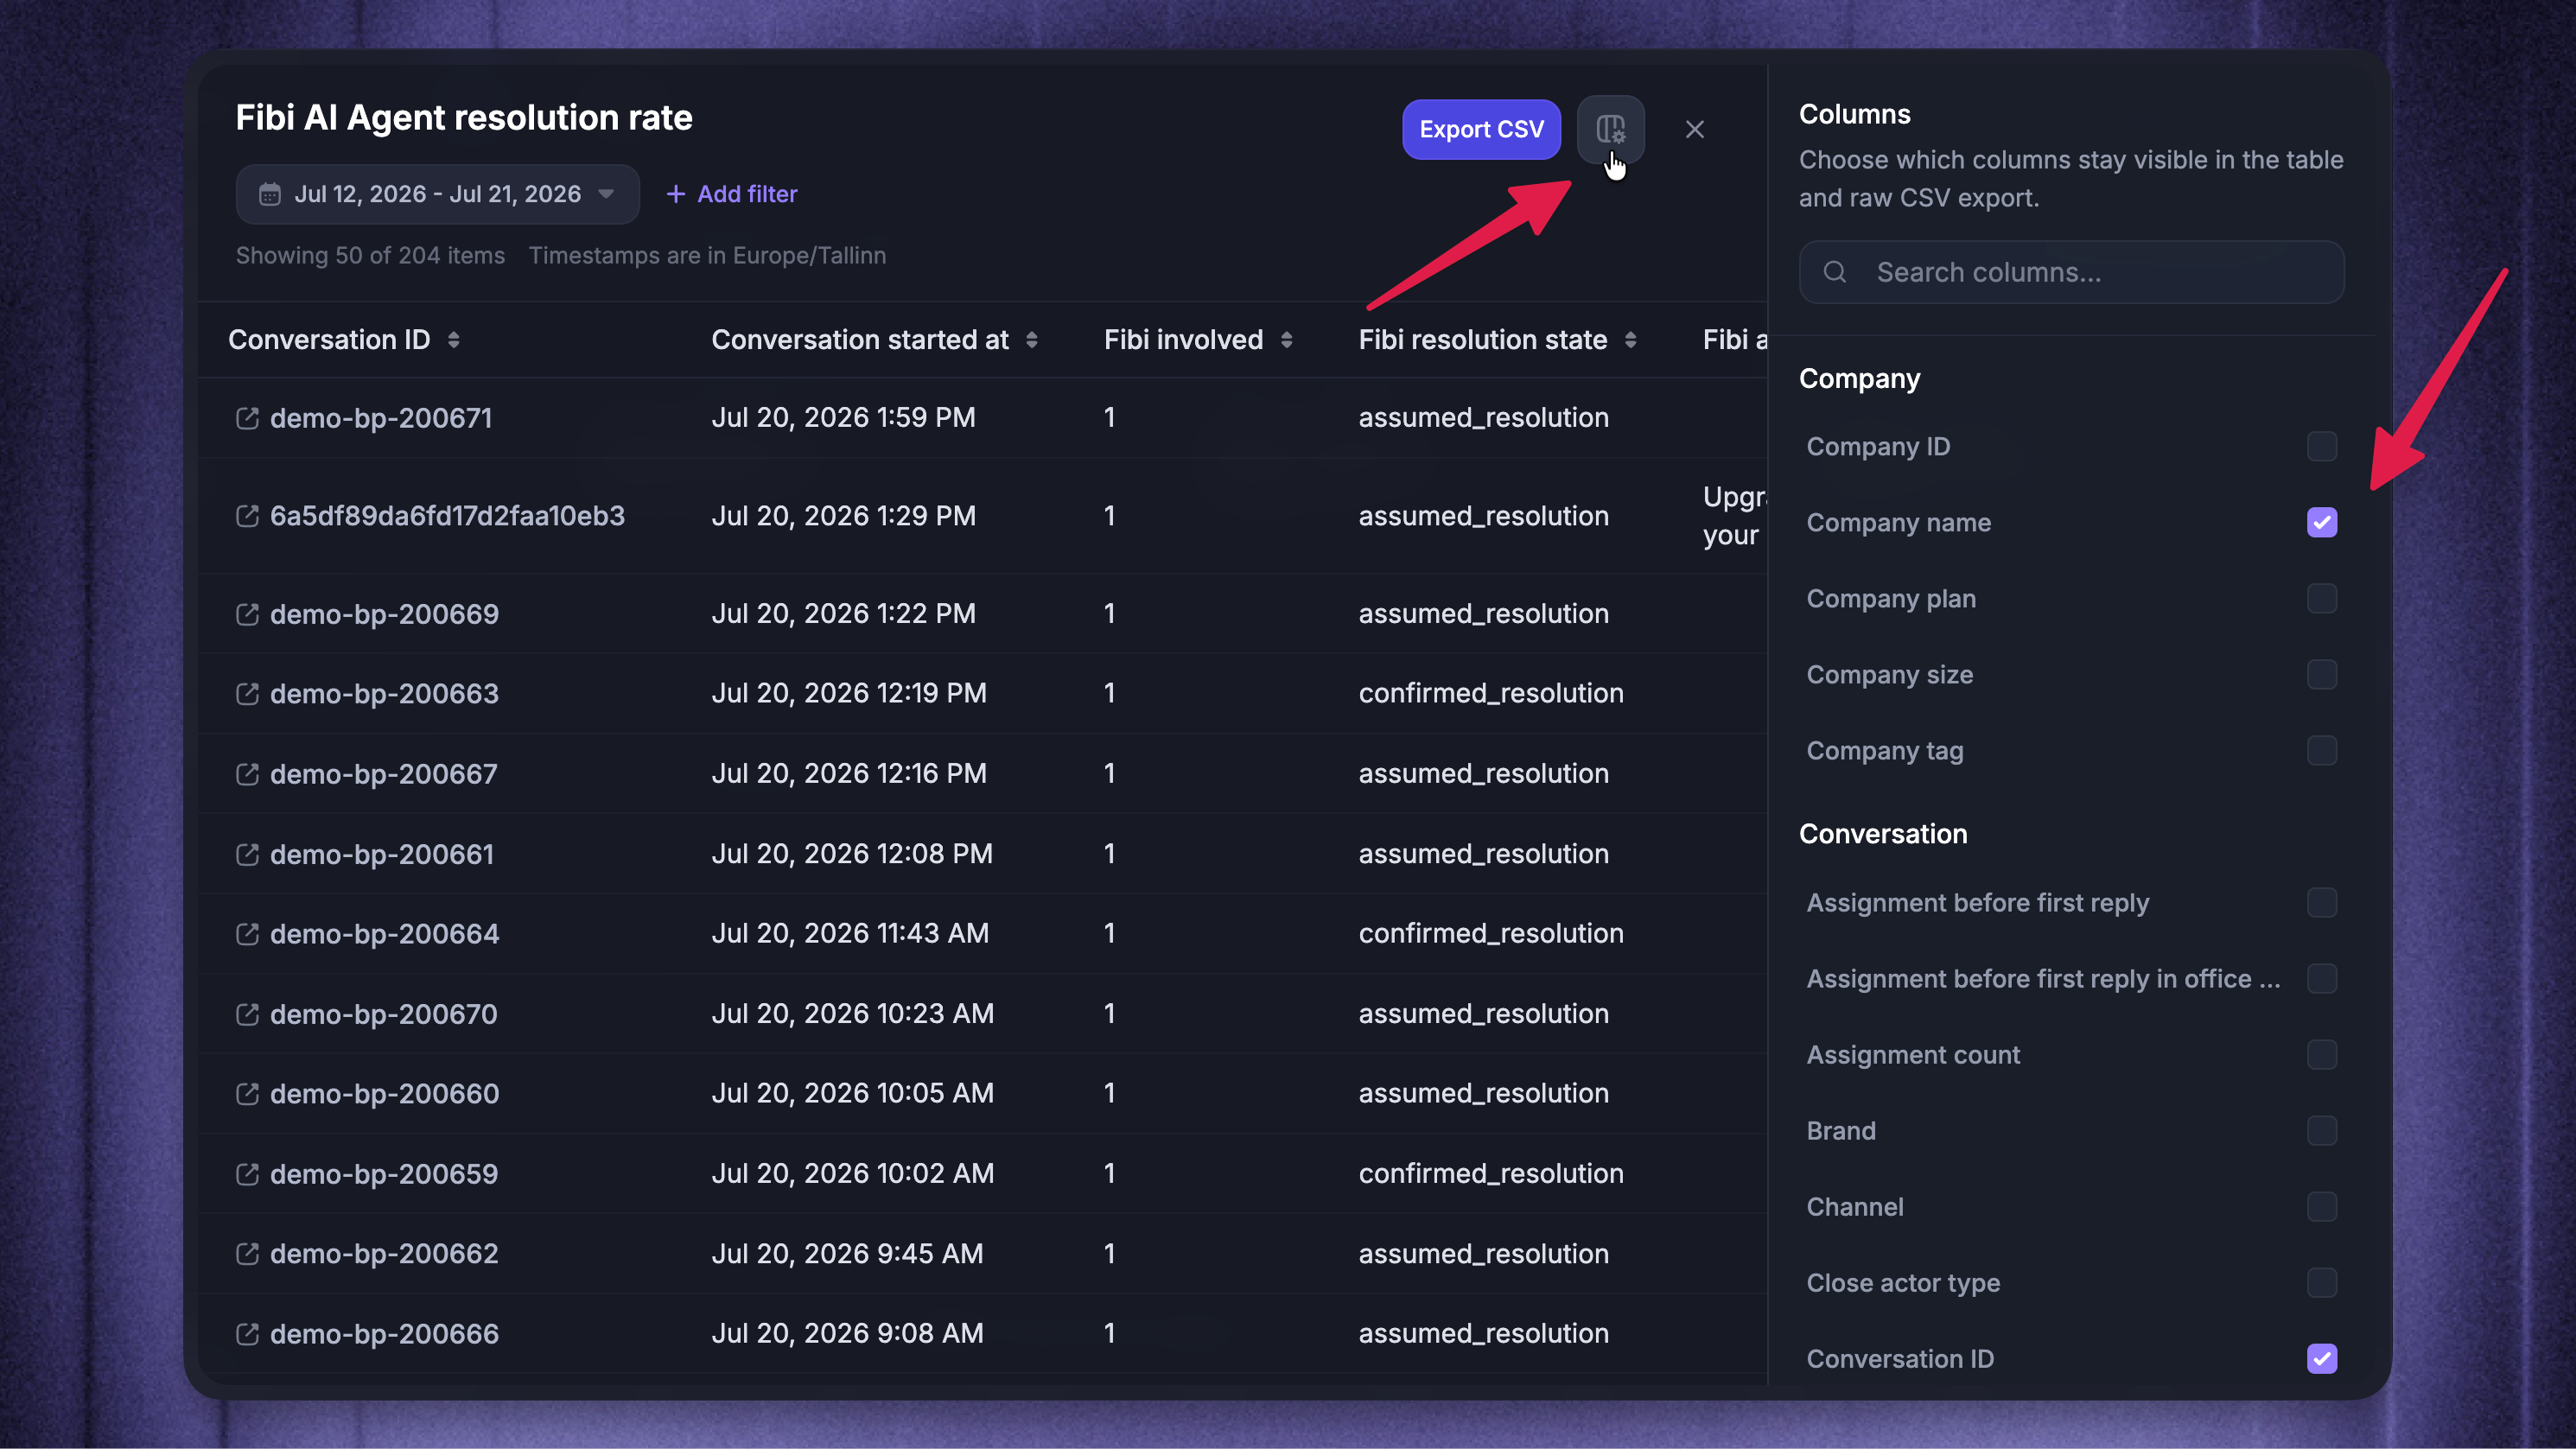Open conversation demo-bp-200664 external link icon
The height and width of the screenshot is (1449, 2576).
click(x=247, y=934)
